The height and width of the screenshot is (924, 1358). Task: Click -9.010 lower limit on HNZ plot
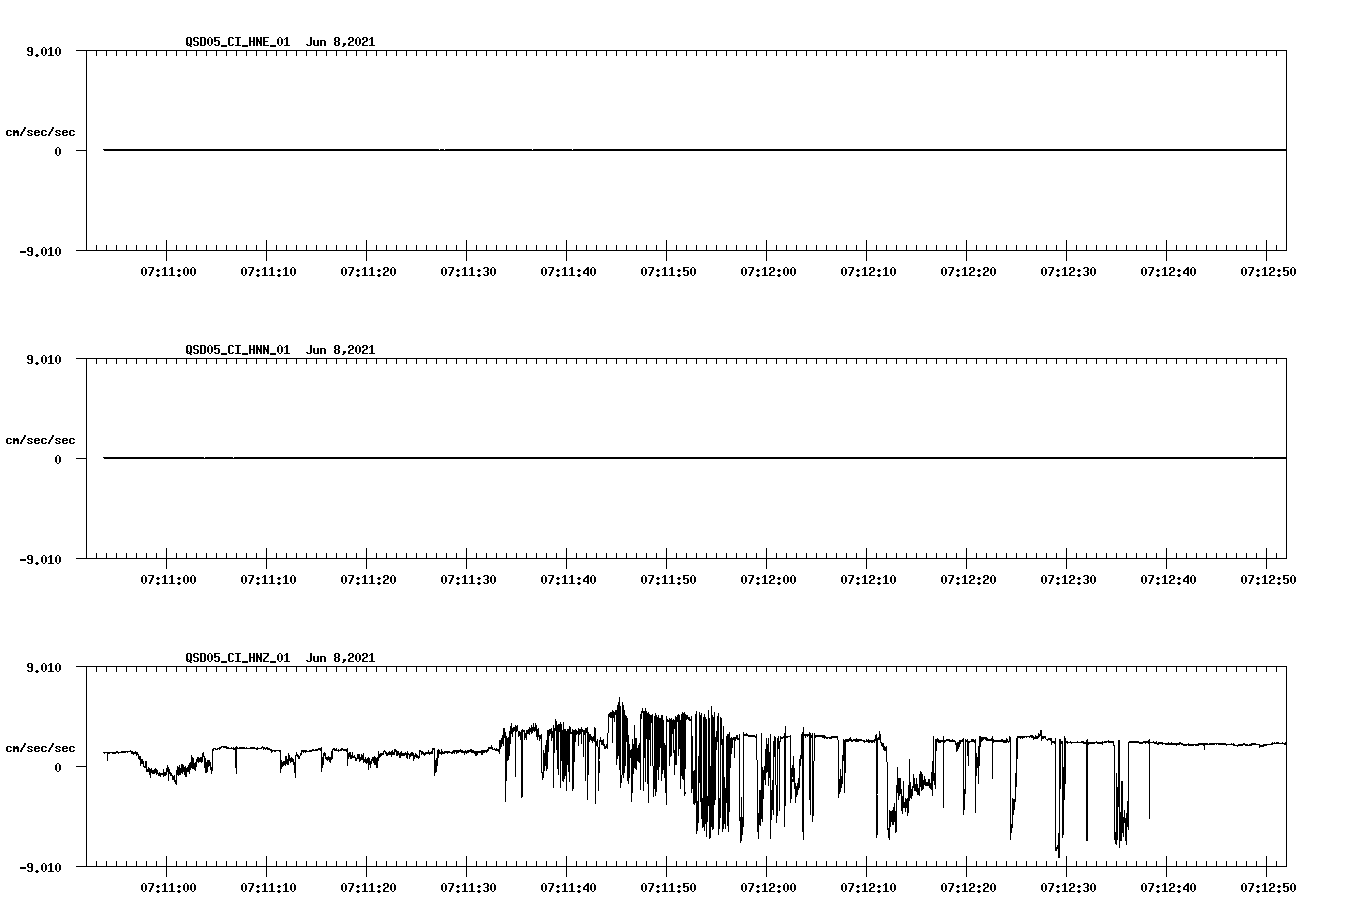coord(39,868)
